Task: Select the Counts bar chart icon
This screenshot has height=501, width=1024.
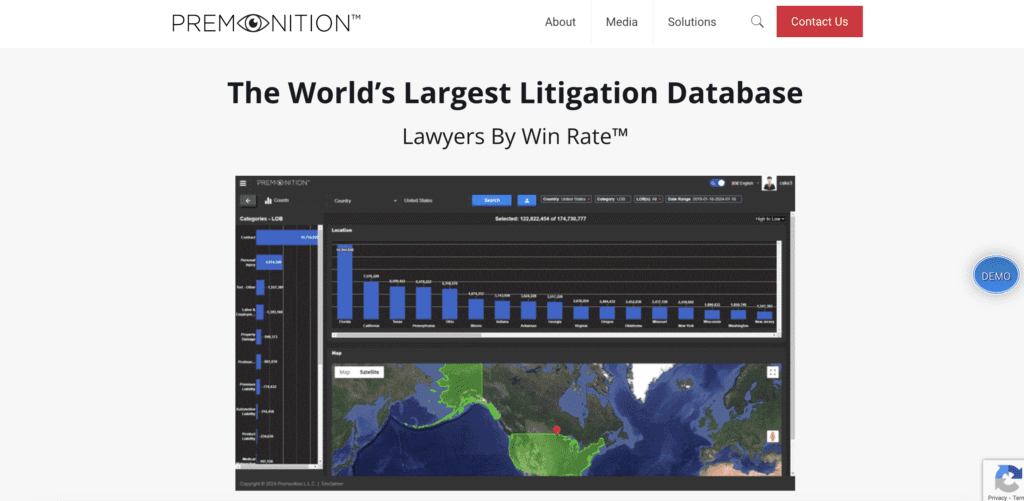Action: tap(268, 201)
